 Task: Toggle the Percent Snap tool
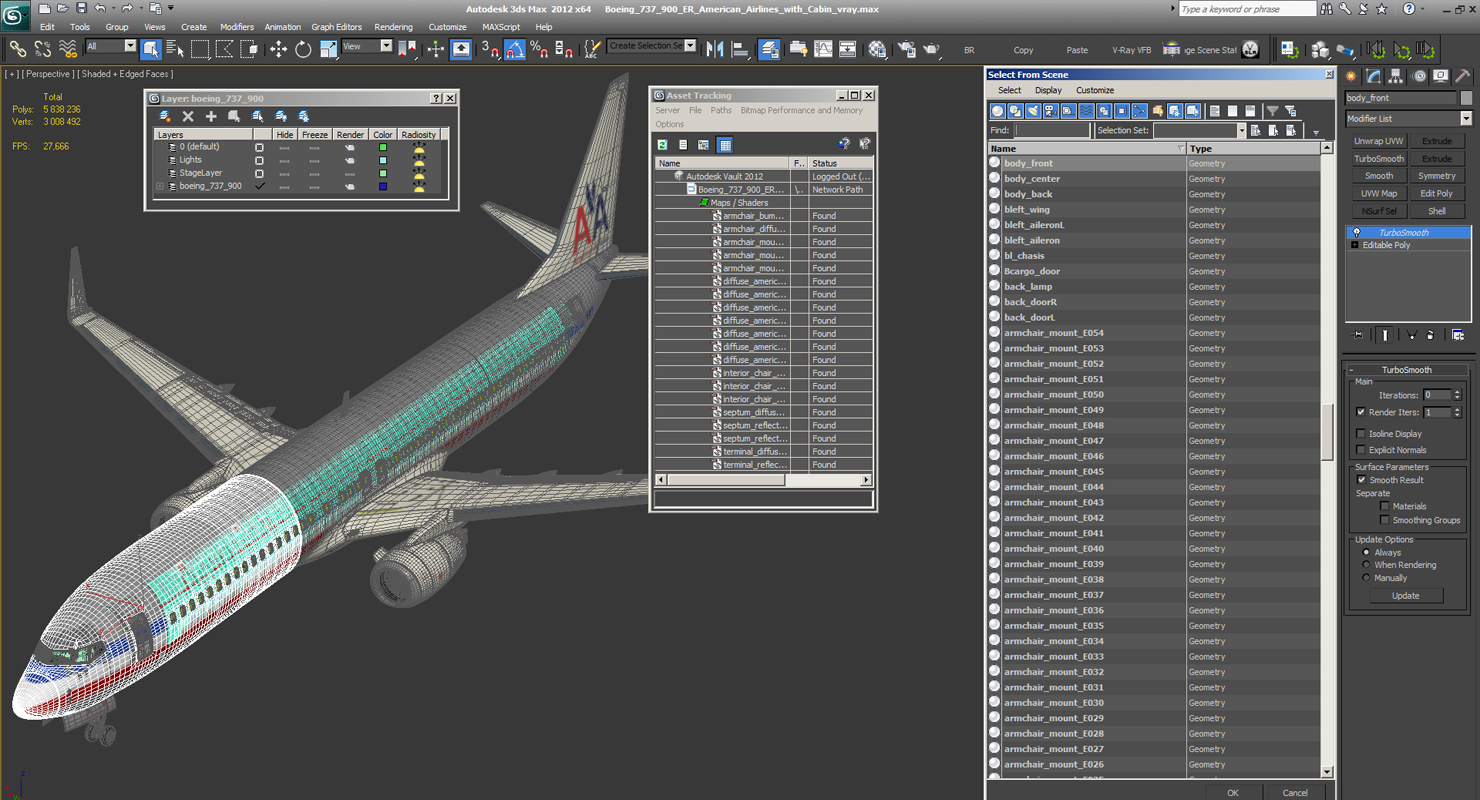click(539, 49)
